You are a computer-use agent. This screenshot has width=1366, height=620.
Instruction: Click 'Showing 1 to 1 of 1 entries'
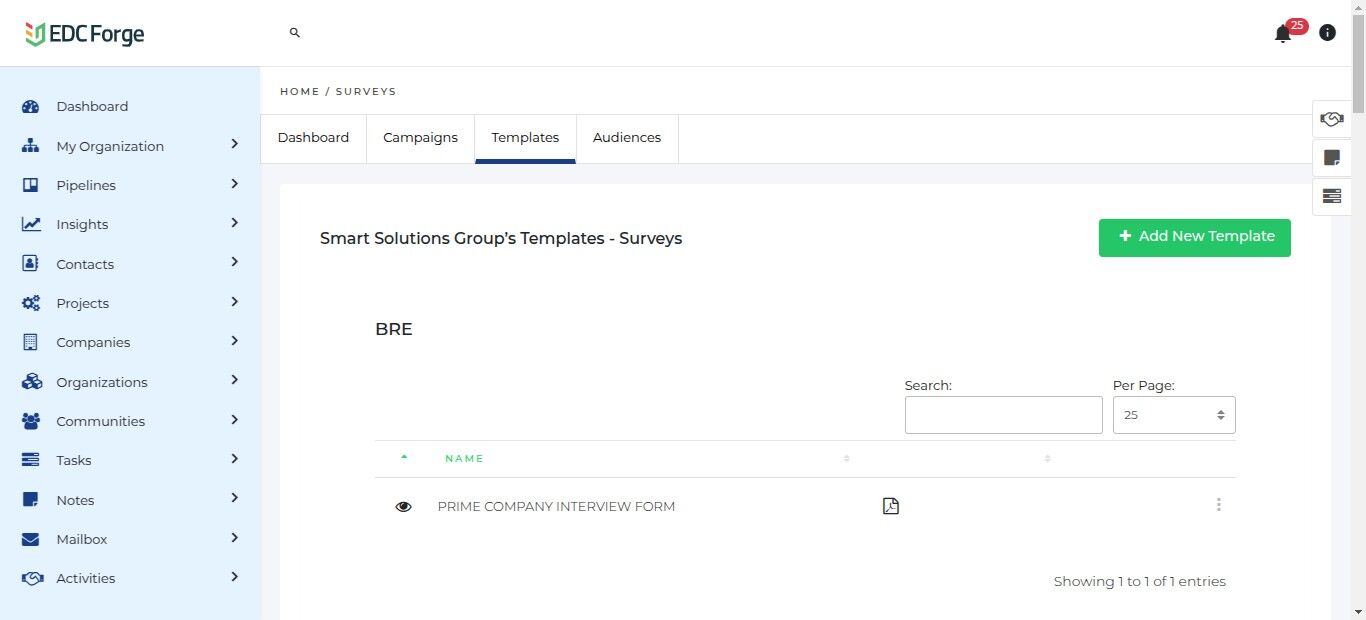click(1139, 581)
